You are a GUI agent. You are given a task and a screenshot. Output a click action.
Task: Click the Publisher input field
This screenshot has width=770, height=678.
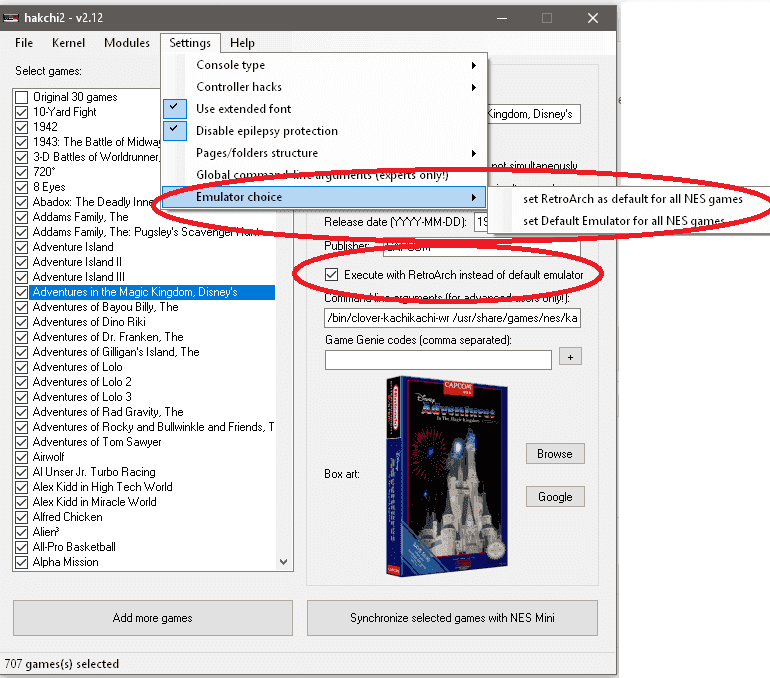tap(481, 248)
